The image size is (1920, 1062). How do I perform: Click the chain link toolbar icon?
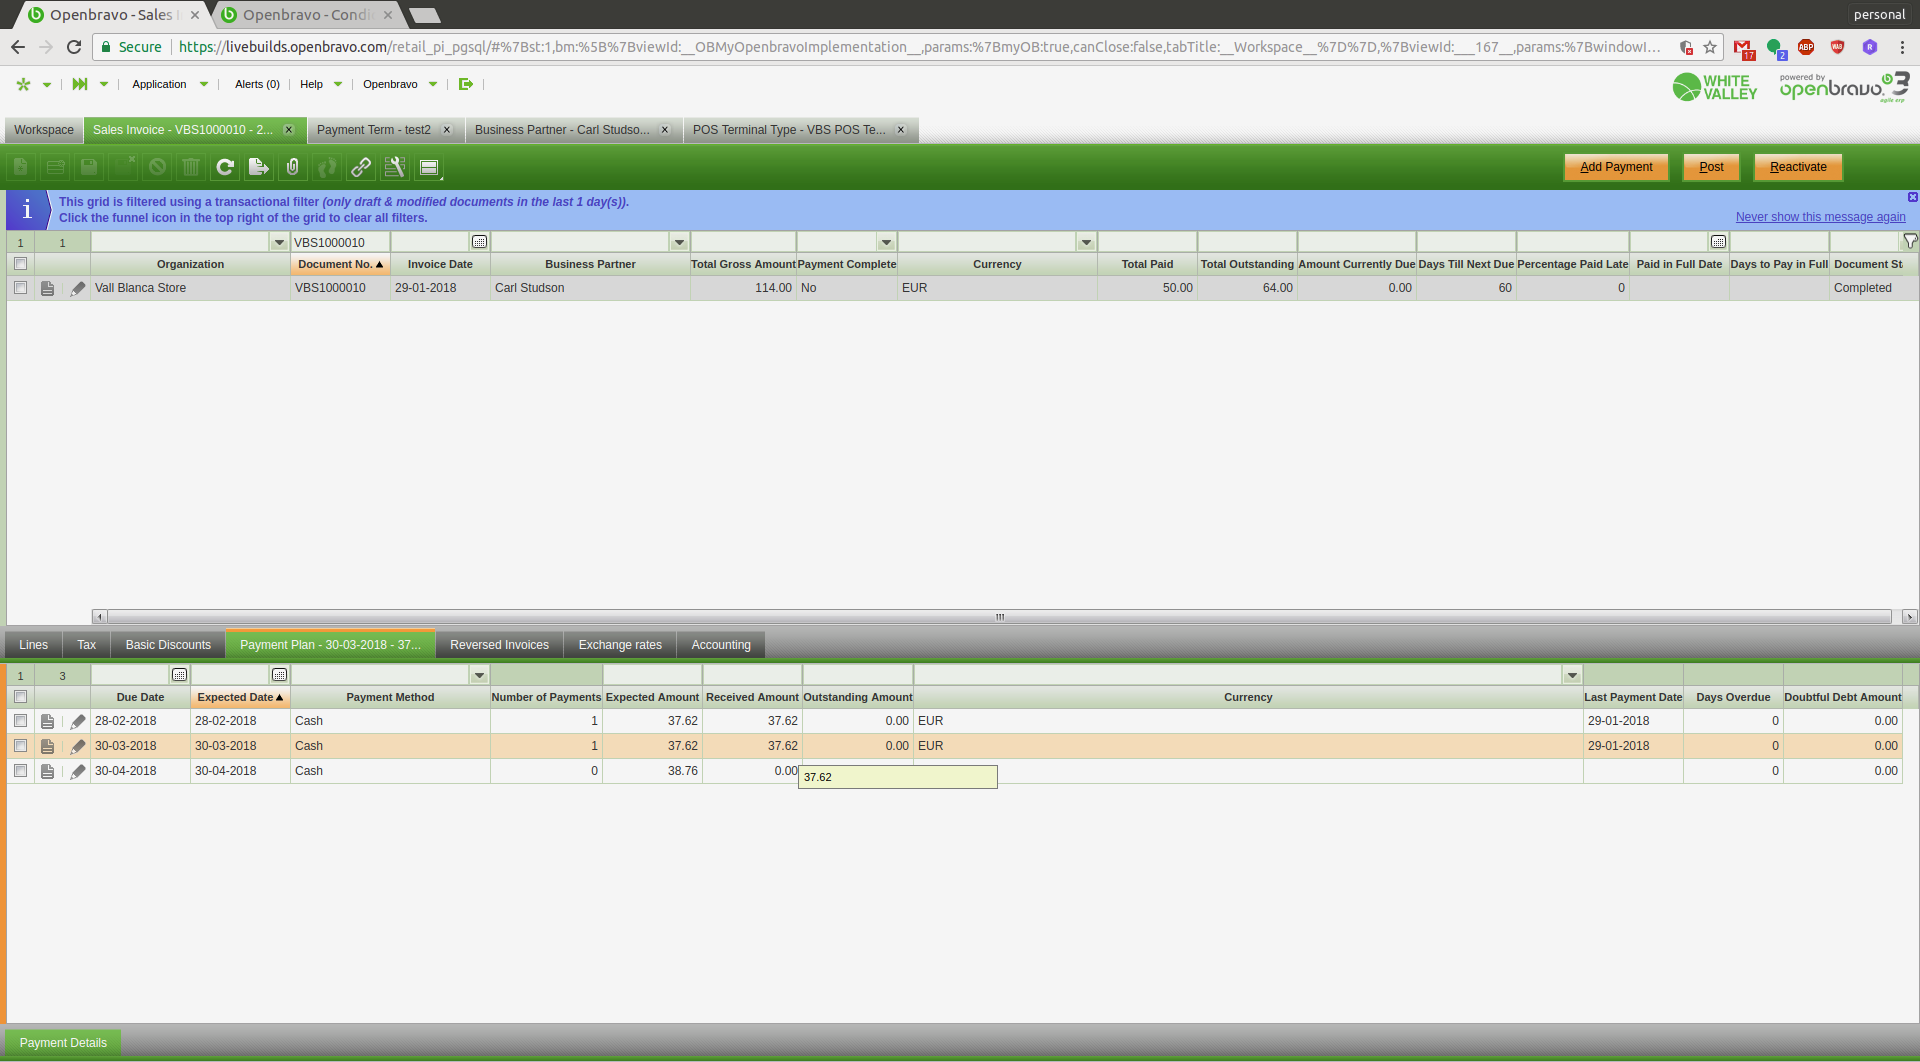coord(361,167)
